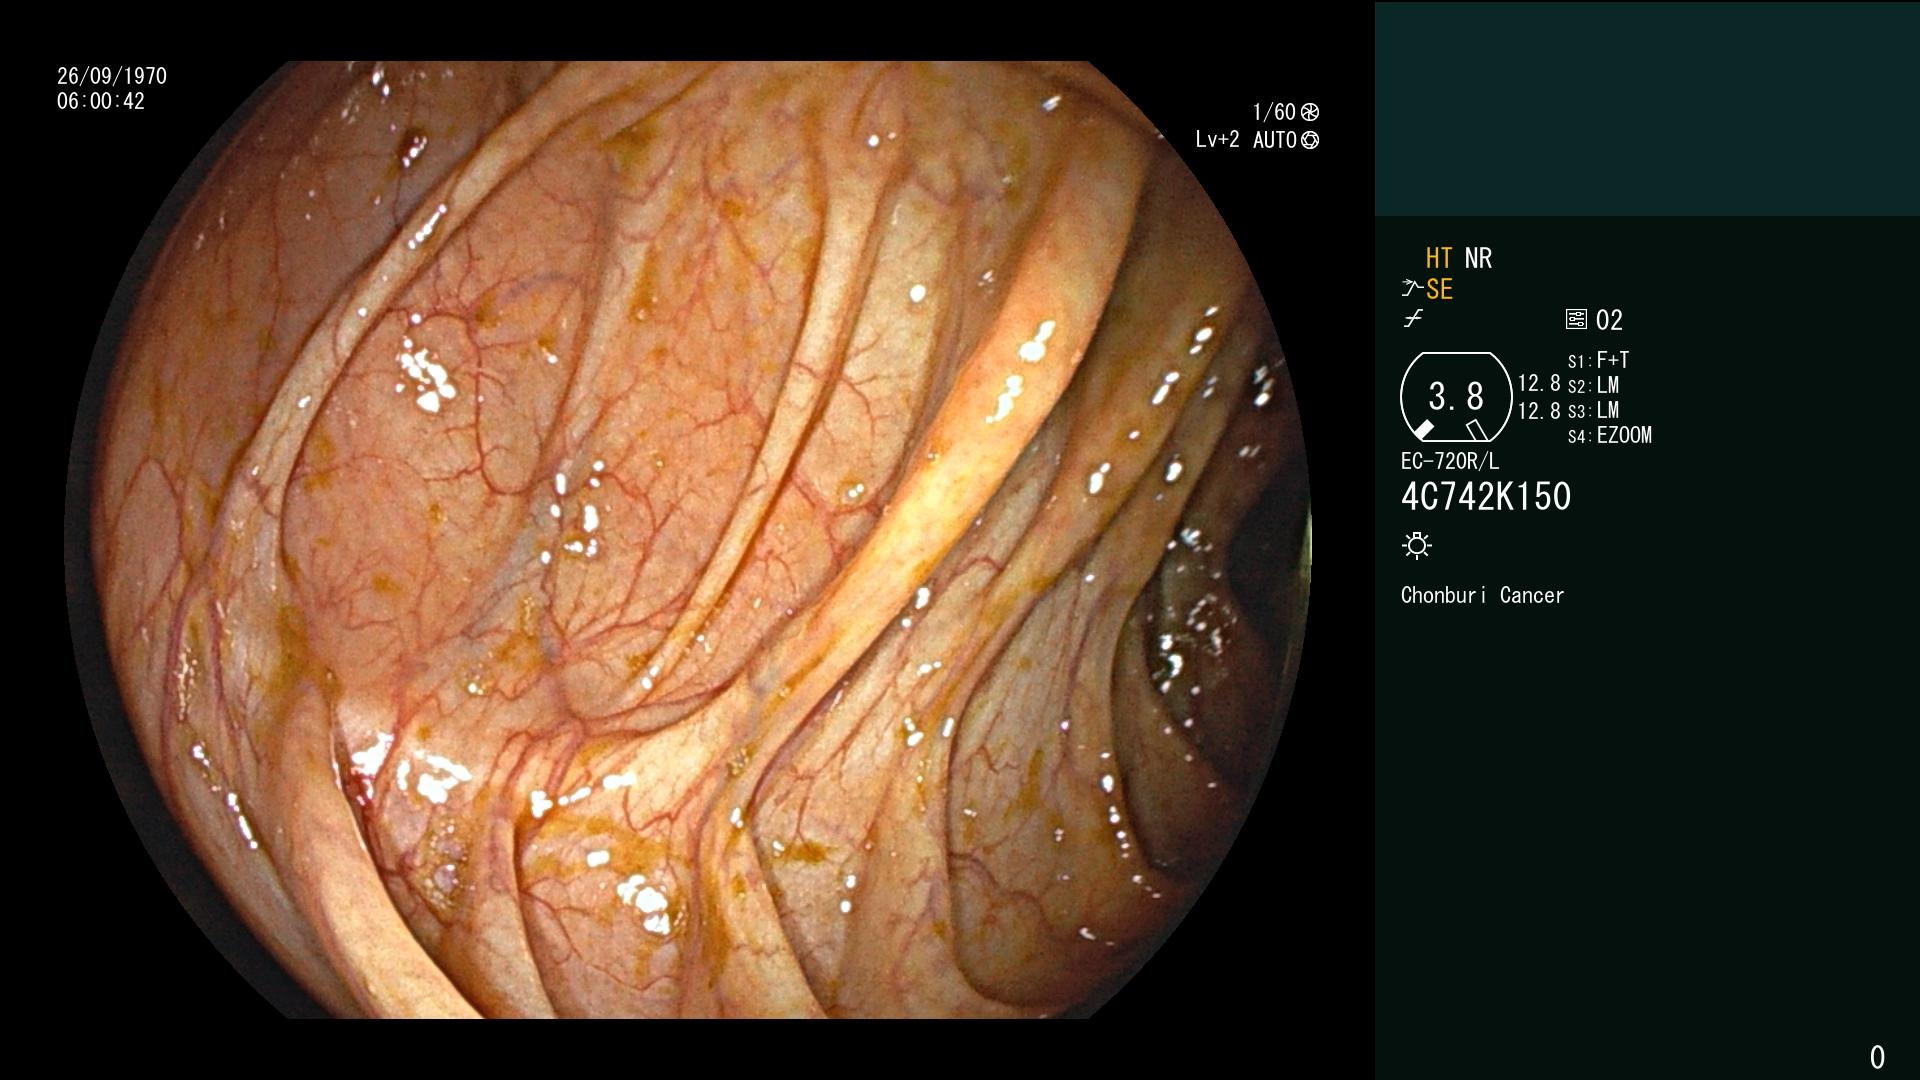Click the Chonburi Cancer facility name
This screenshot has height=1080, width=1920.
(1482, 595)
